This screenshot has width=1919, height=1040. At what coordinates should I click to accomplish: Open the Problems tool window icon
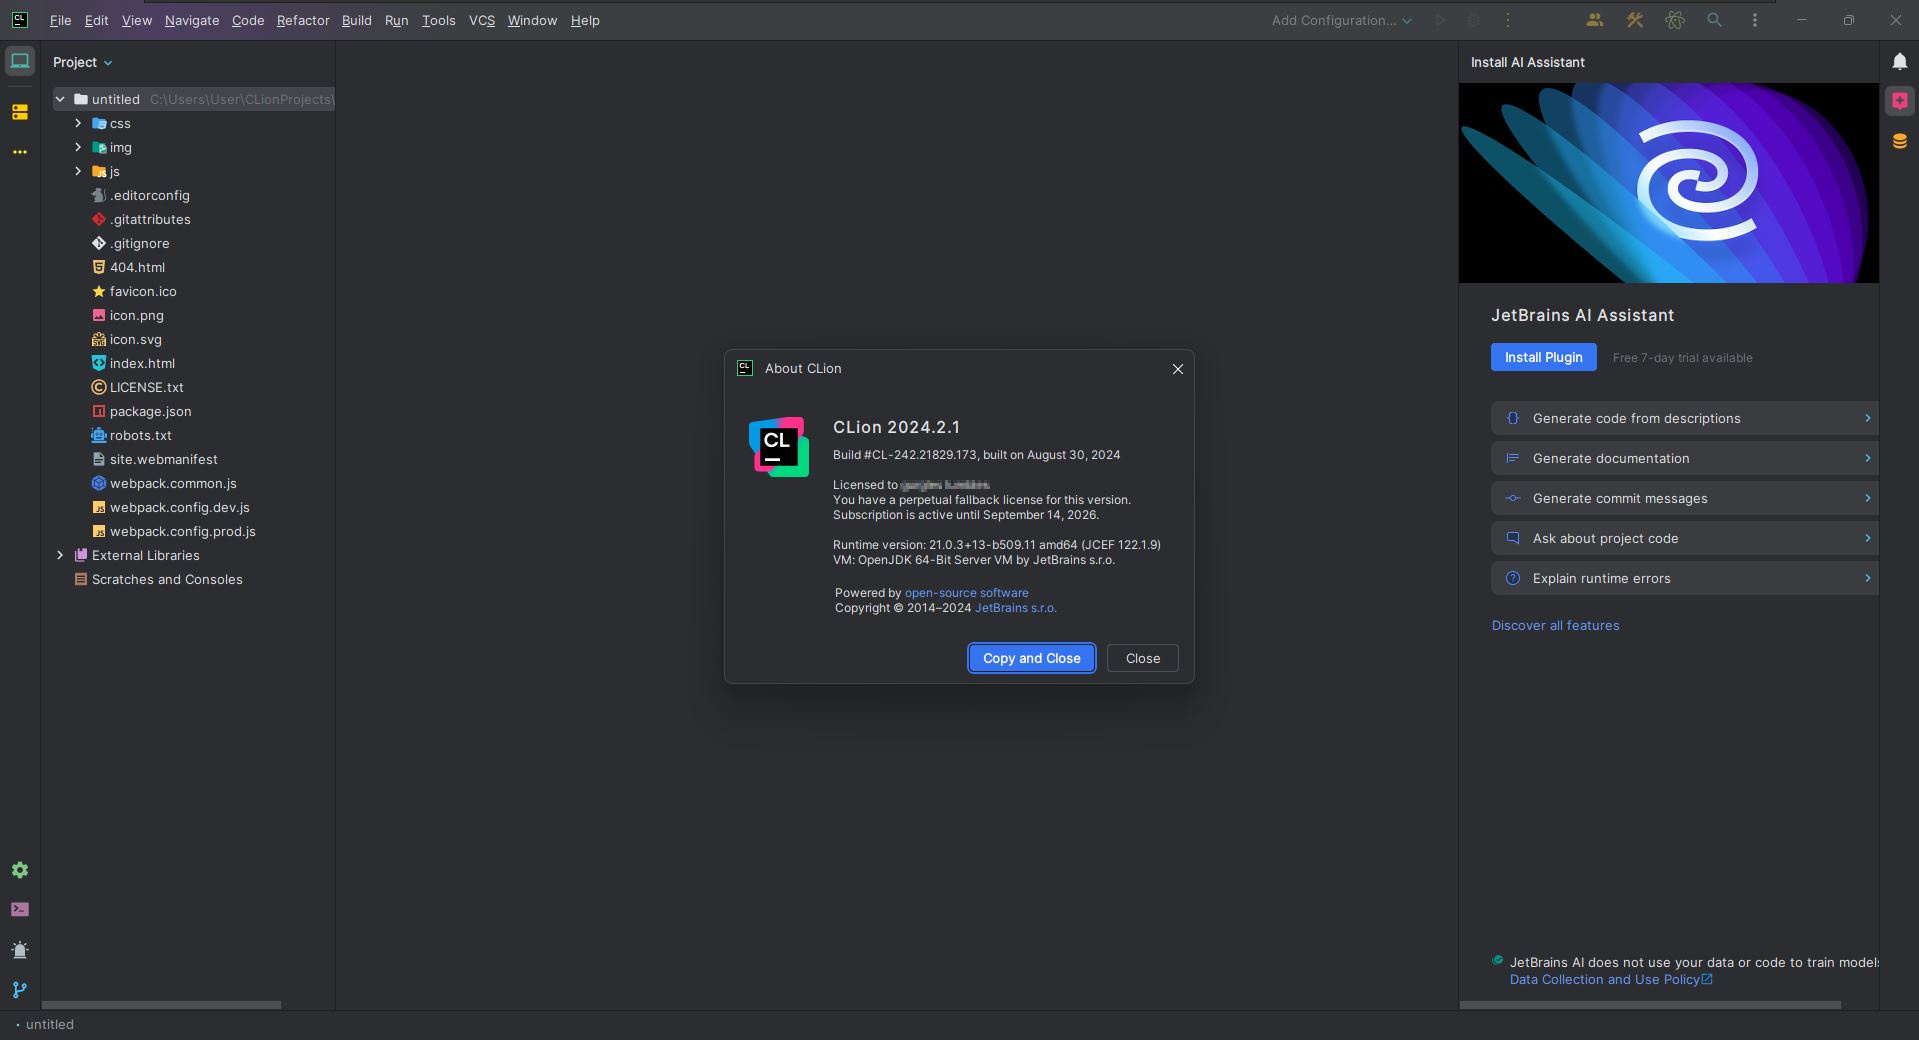tap(20, 950)
